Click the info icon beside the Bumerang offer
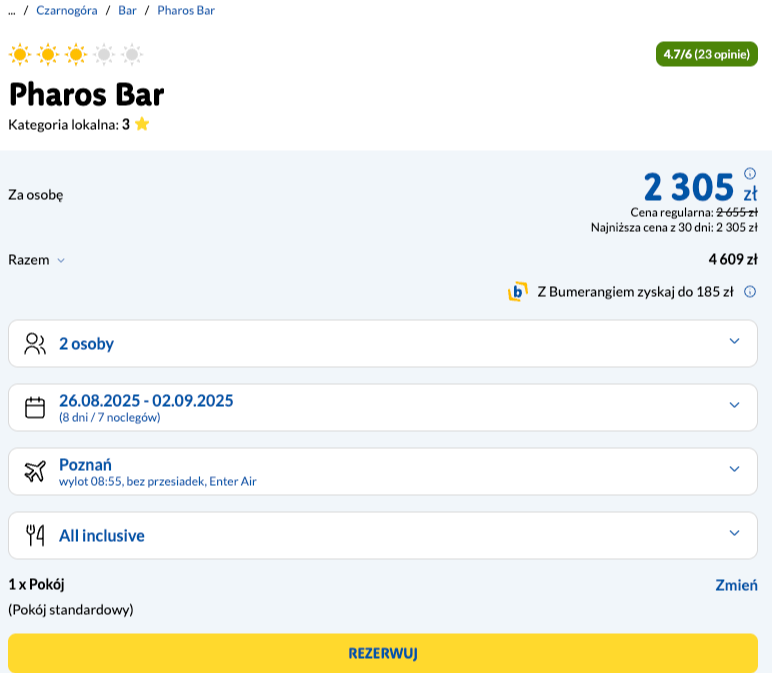Viewport: 772px width, 673px height. click(750, 291)
